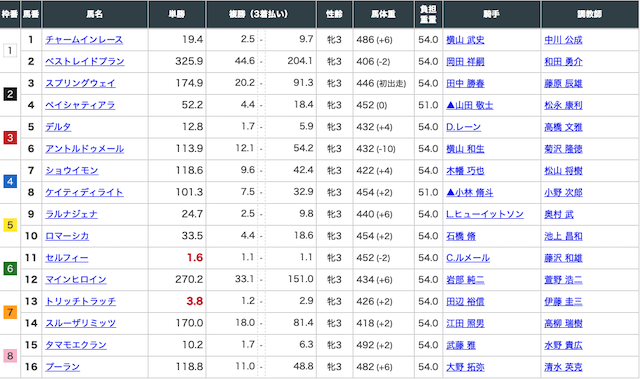
Task: View jockey 田中 勝春 profile
Action: (465, 84)
